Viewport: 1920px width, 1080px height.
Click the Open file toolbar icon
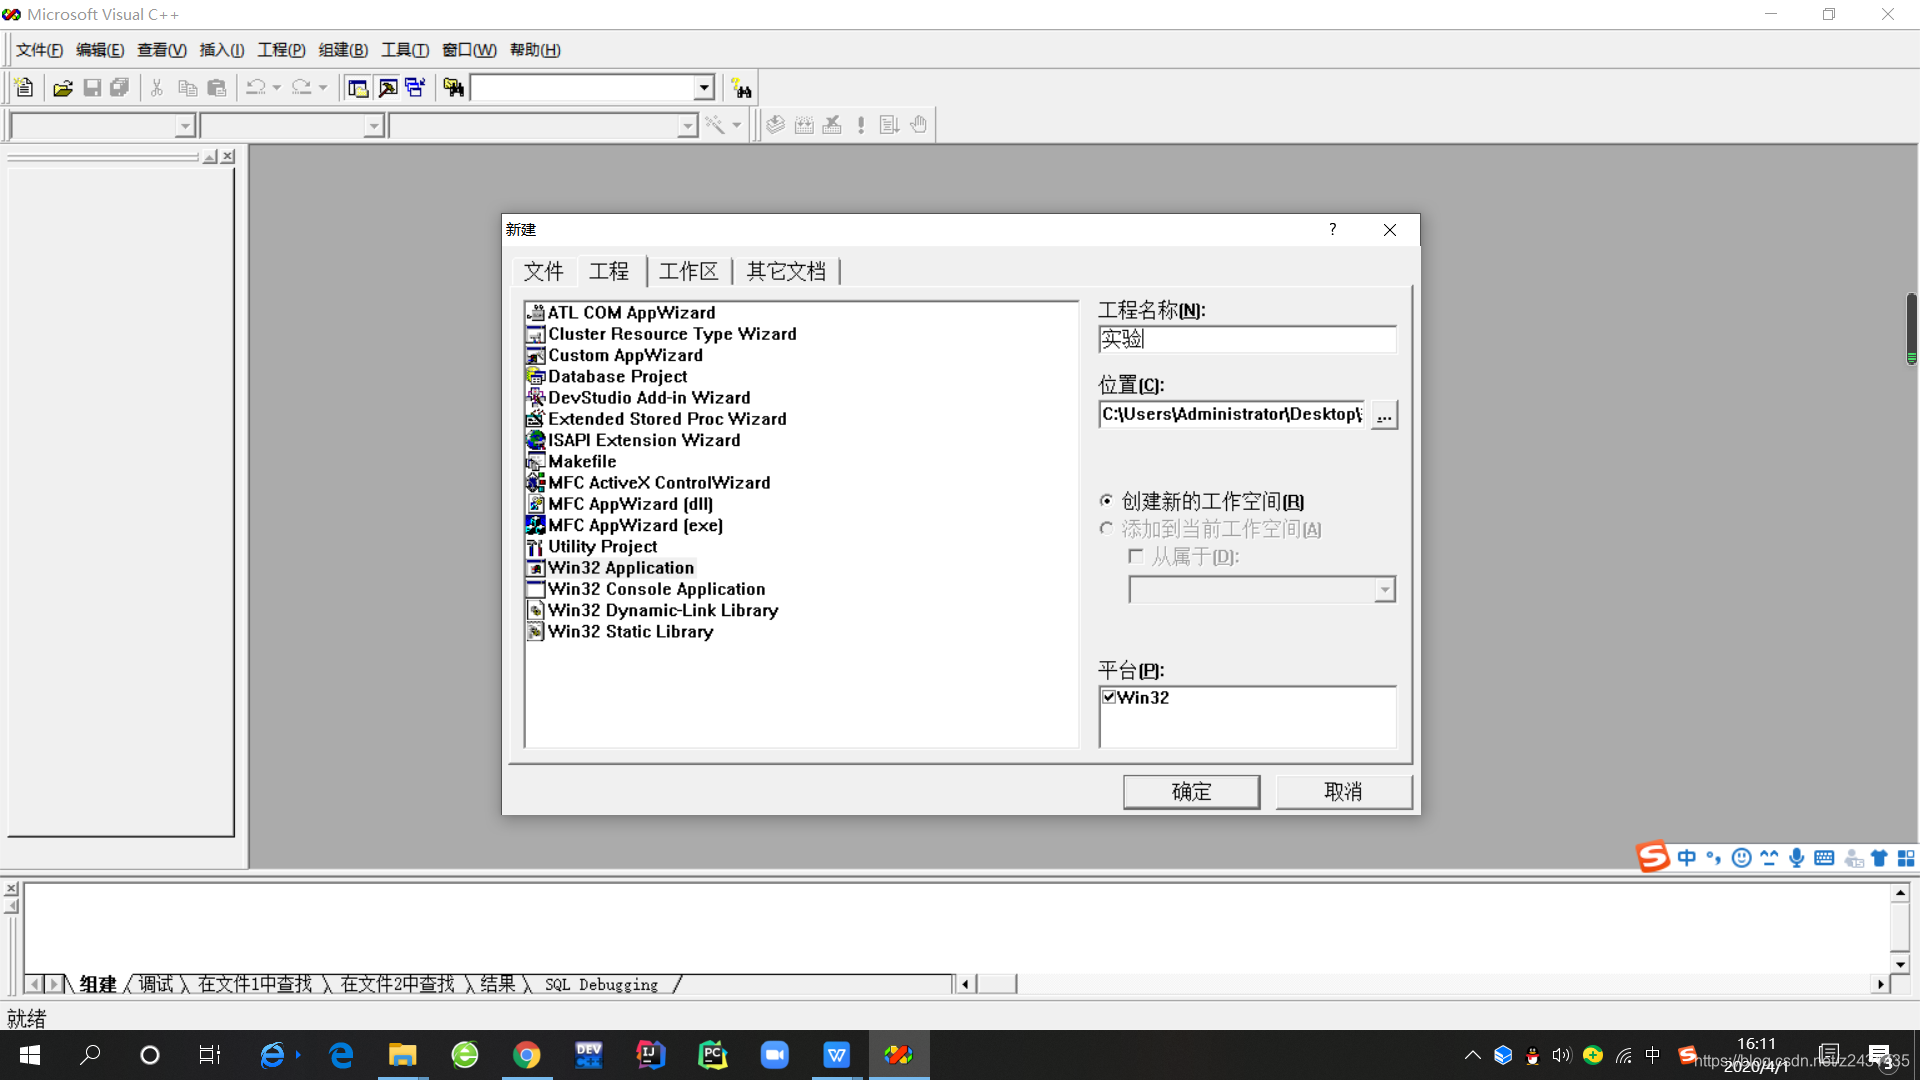pos(63,88)
